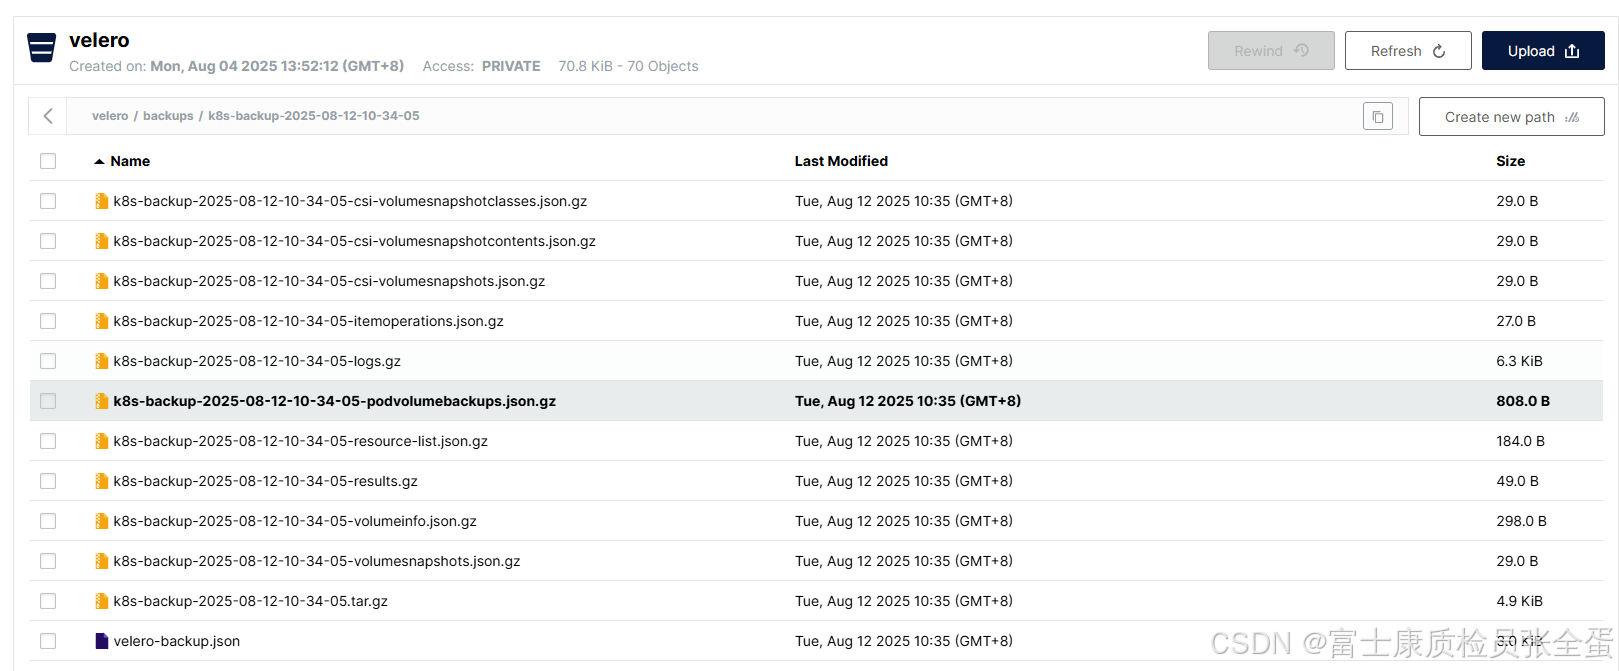Open podvolumebackups.json.gz file
The image size is (1619, 671).
coord(335,401)
